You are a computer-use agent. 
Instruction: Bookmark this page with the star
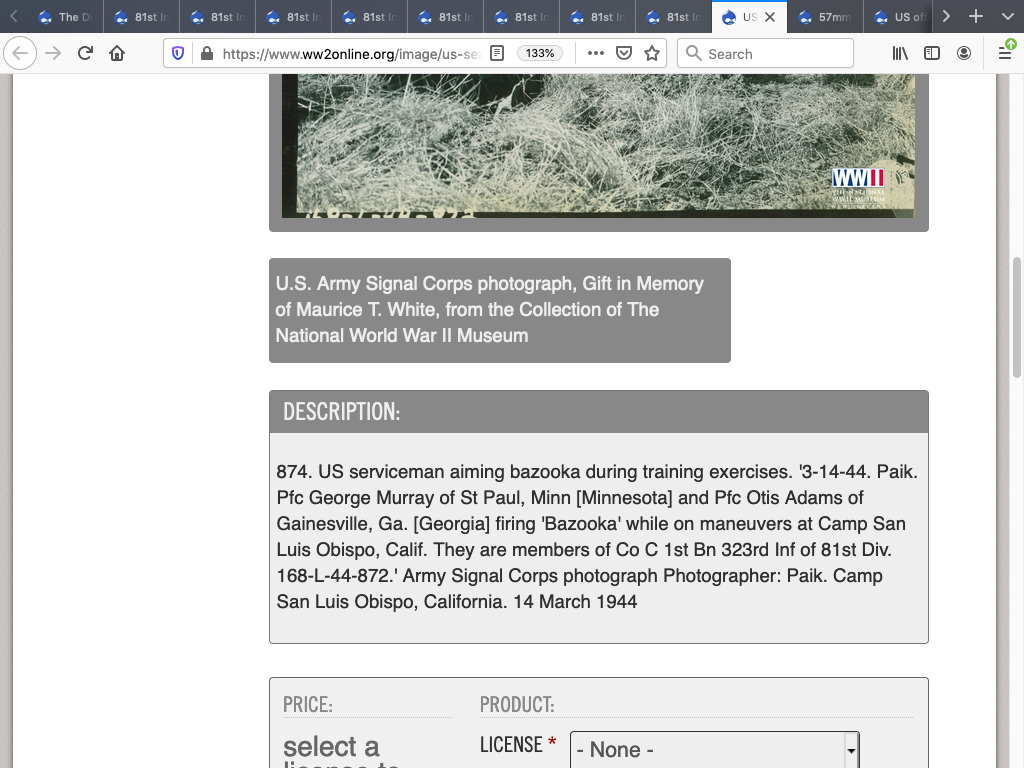click(652, 54)
